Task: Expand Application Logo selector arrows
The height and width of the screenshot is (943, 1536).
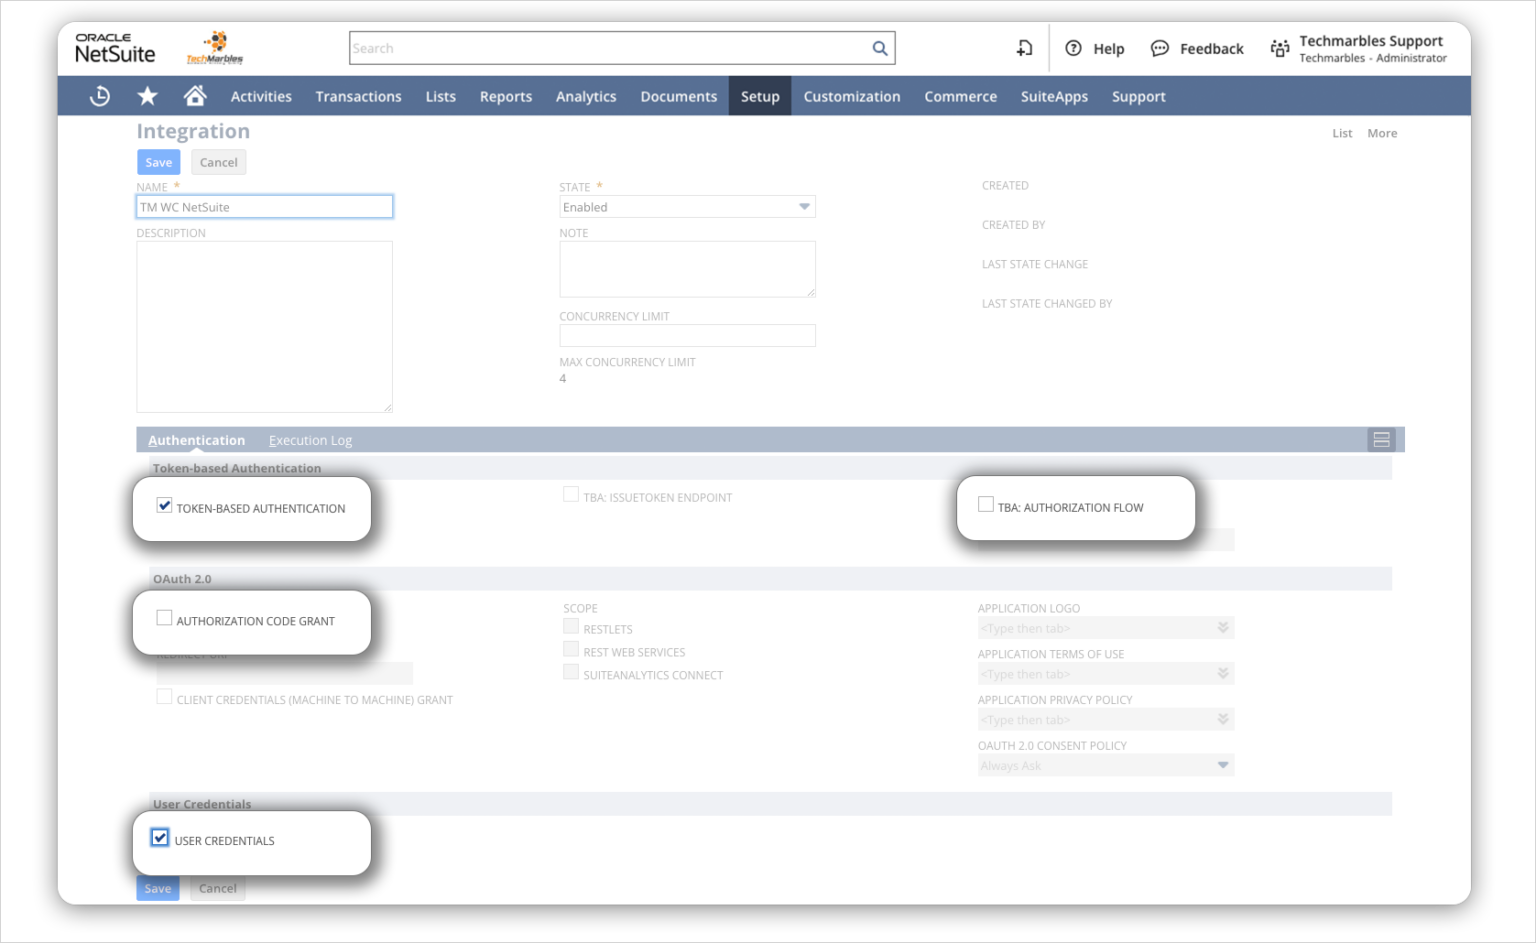Action: tap(1223, 628)
